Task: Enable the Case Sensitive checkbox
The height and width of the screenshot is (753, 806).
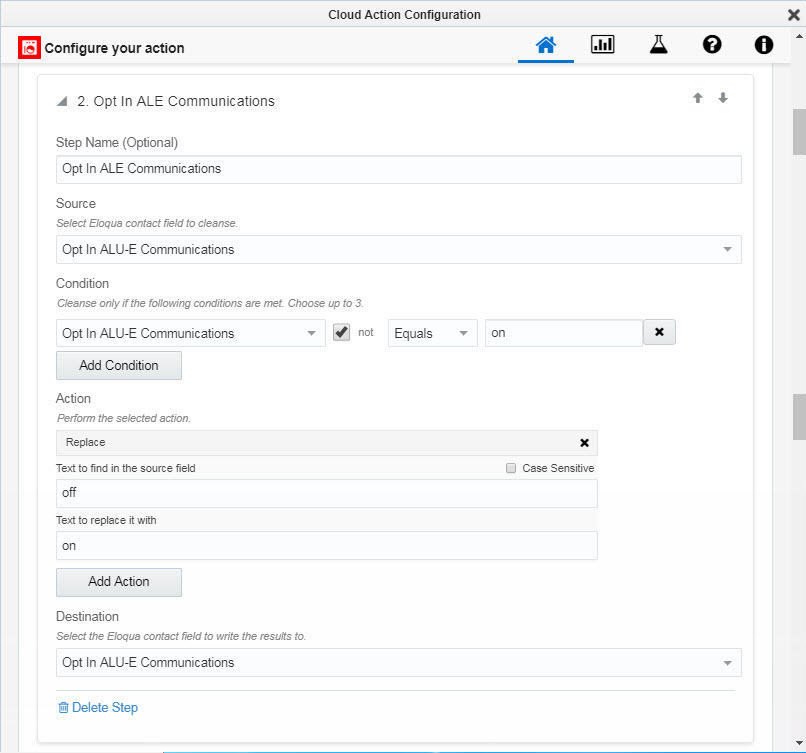Action: click(x=511, y=468)
